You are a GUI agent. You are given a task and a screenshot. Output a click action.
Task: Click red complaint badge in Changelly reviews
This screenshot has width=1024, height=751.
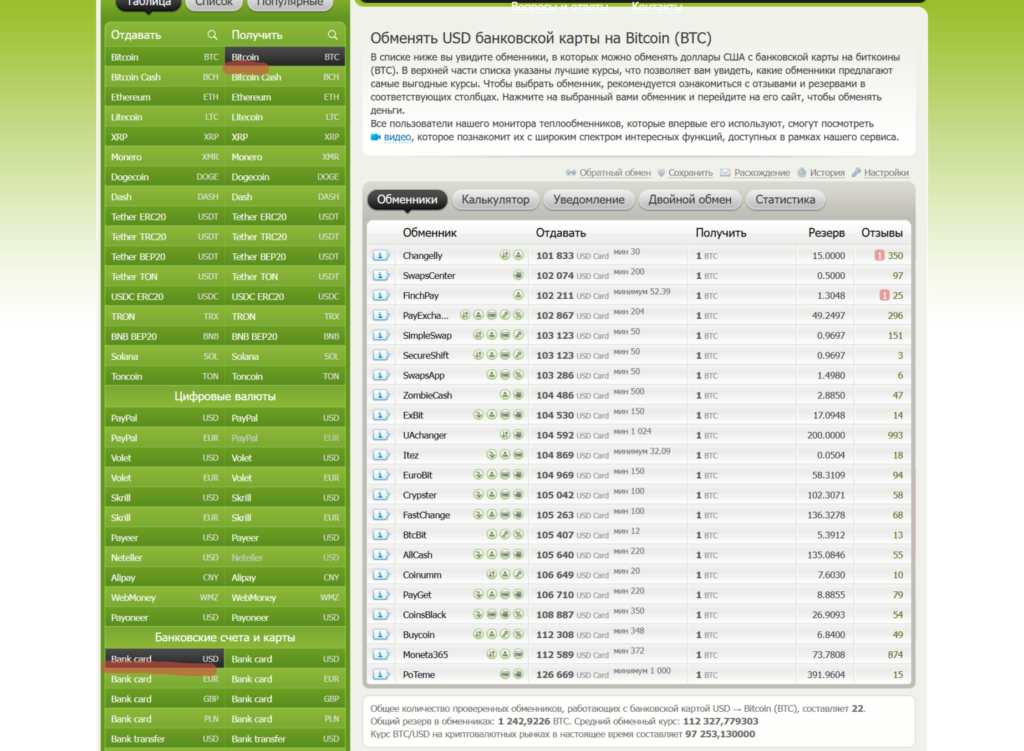click(x=879, y=255)
